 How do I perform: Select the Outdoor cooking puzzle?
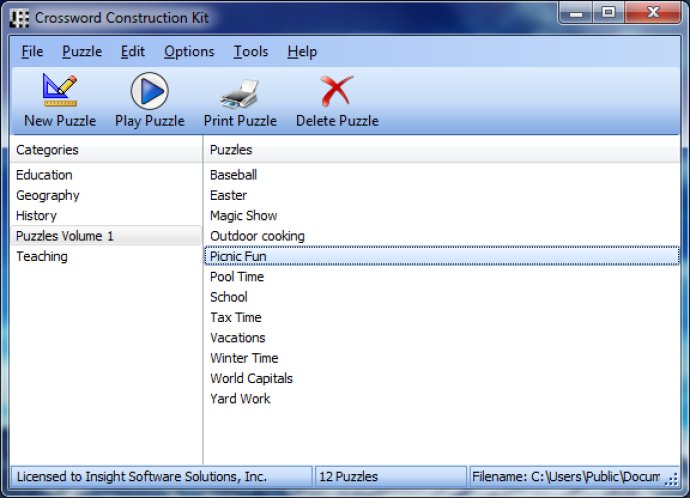pyautogui.click(x=442, y=236)
